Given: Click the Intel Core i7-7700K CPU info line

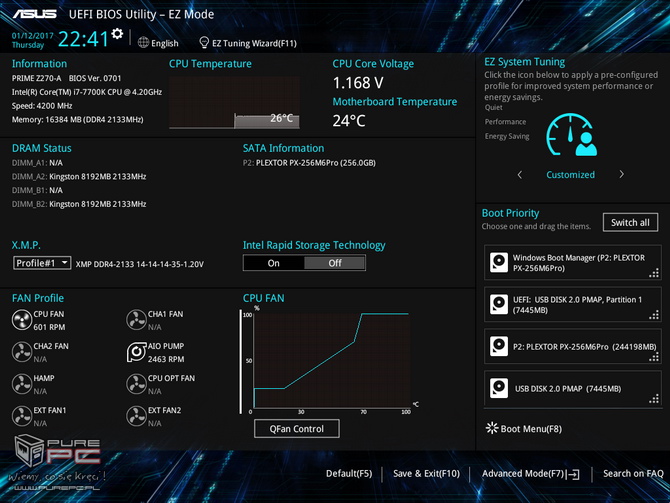Looking at the screenshot, I should 87,92.
